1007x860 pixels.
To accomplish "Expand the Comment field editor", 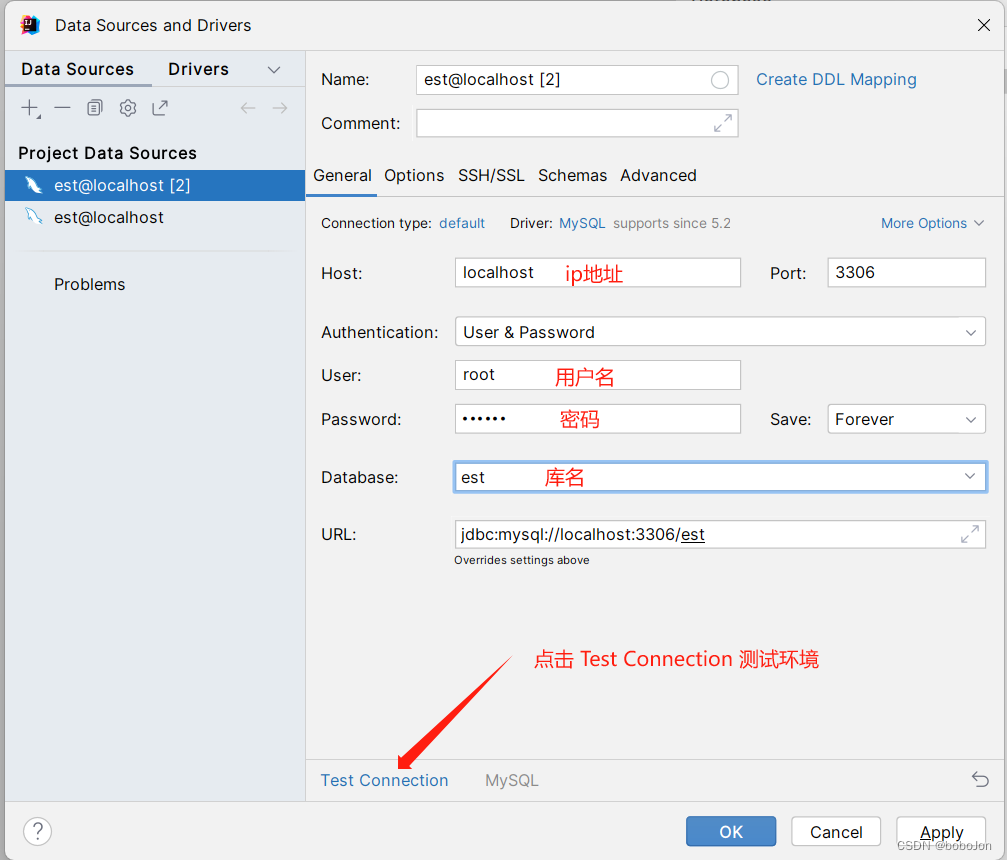I will click(723, 123).
